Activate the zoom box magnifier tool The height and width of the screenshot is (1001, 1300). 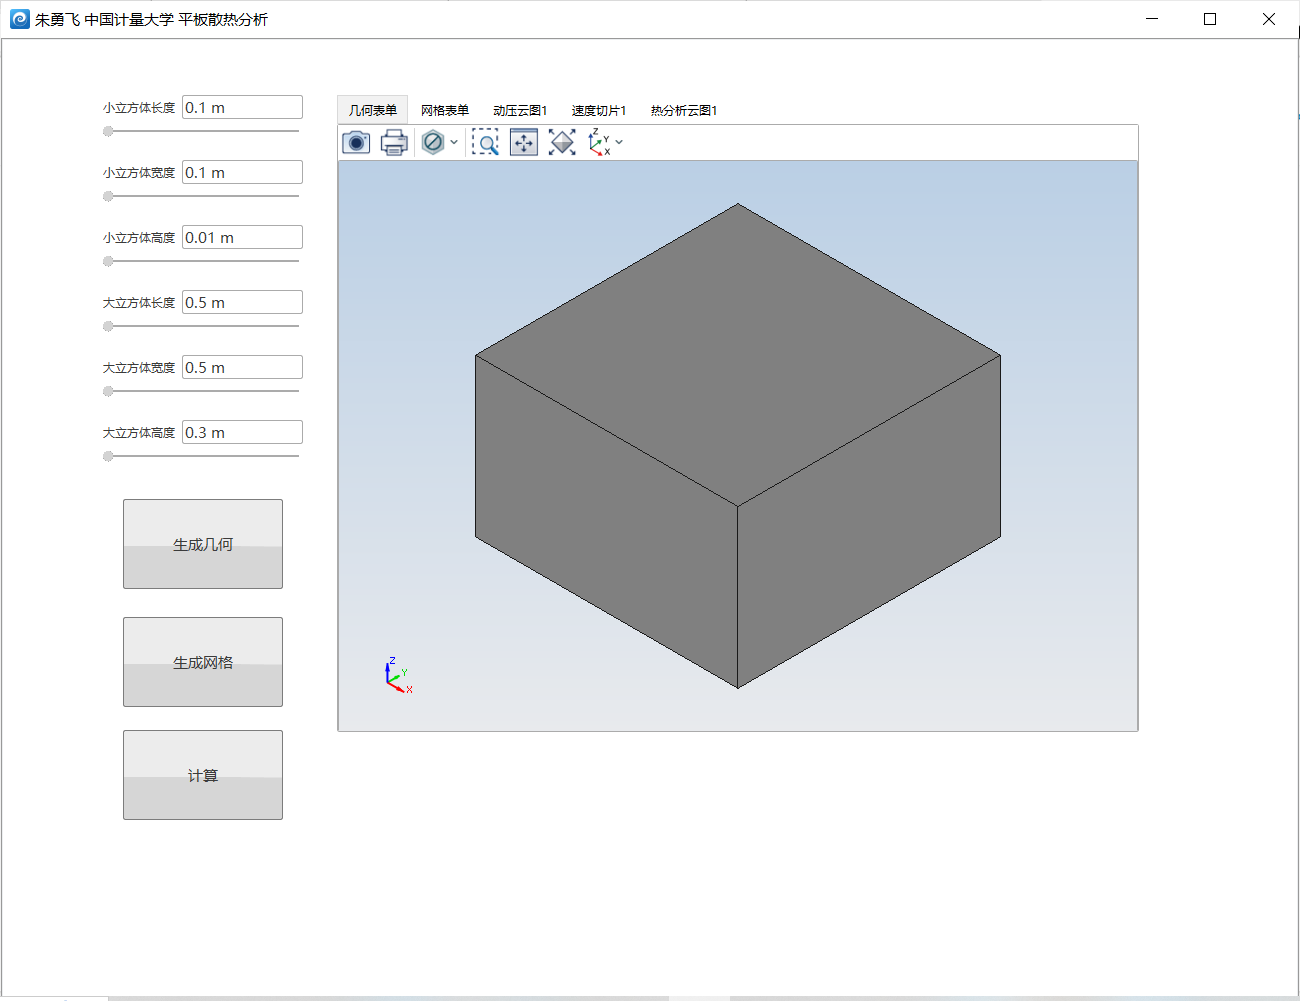tap(485, 143)
